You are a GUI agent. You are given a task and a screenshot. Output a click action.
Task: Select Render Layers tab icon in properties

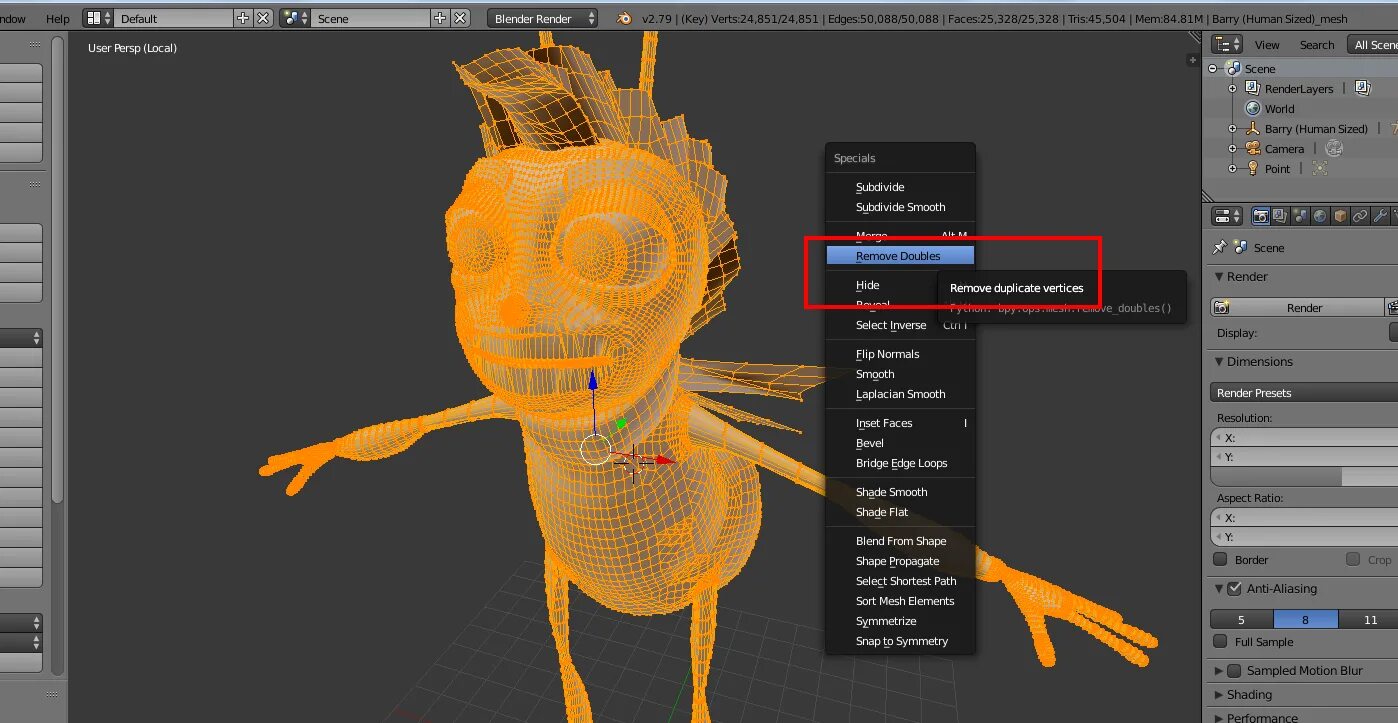pos(1281,216)
